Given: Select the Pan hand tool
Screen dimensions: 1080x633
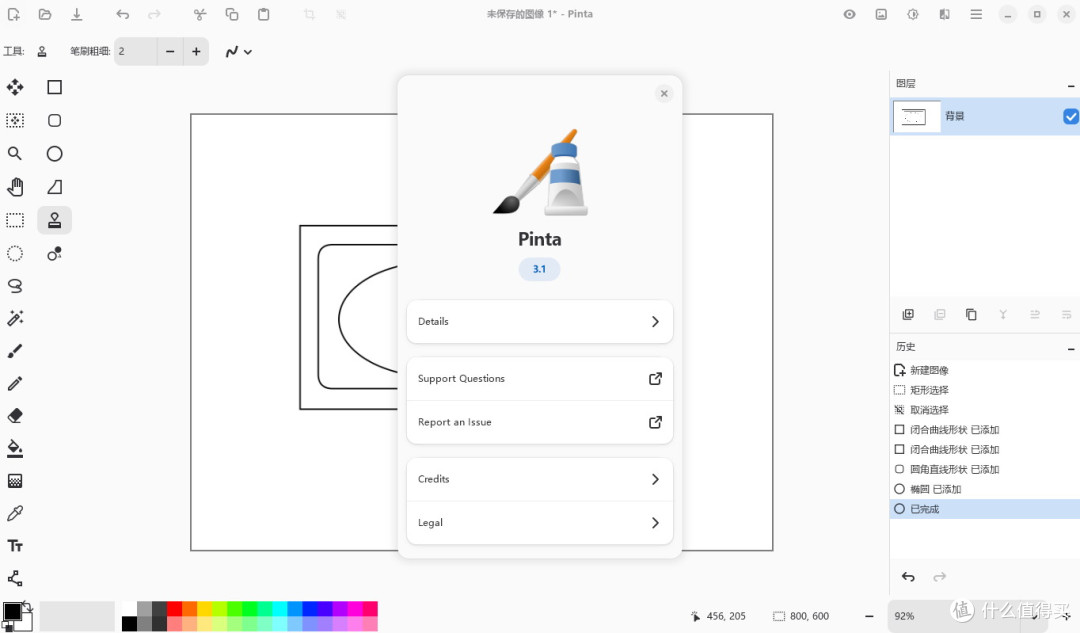Looking at the screenshot, I should pyautogui.click(x=15, y=187).
